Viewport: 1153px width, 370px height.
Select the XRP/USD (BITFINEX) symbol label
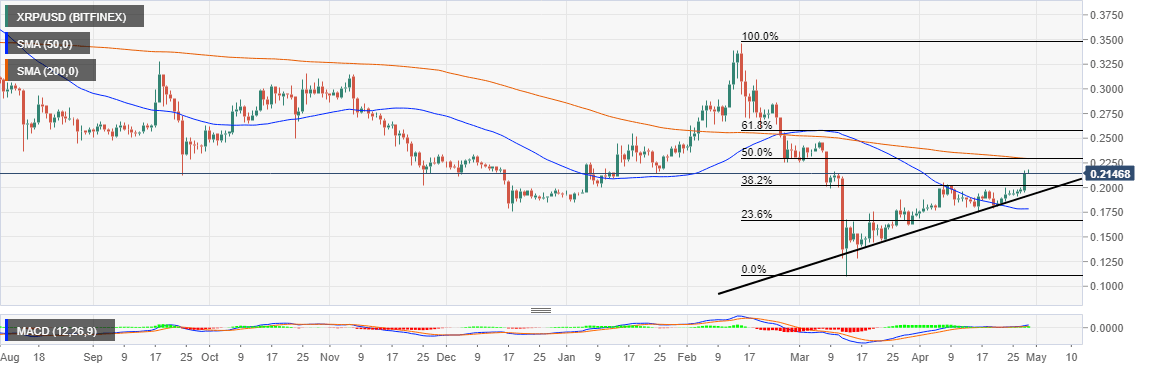pos(75,16)
